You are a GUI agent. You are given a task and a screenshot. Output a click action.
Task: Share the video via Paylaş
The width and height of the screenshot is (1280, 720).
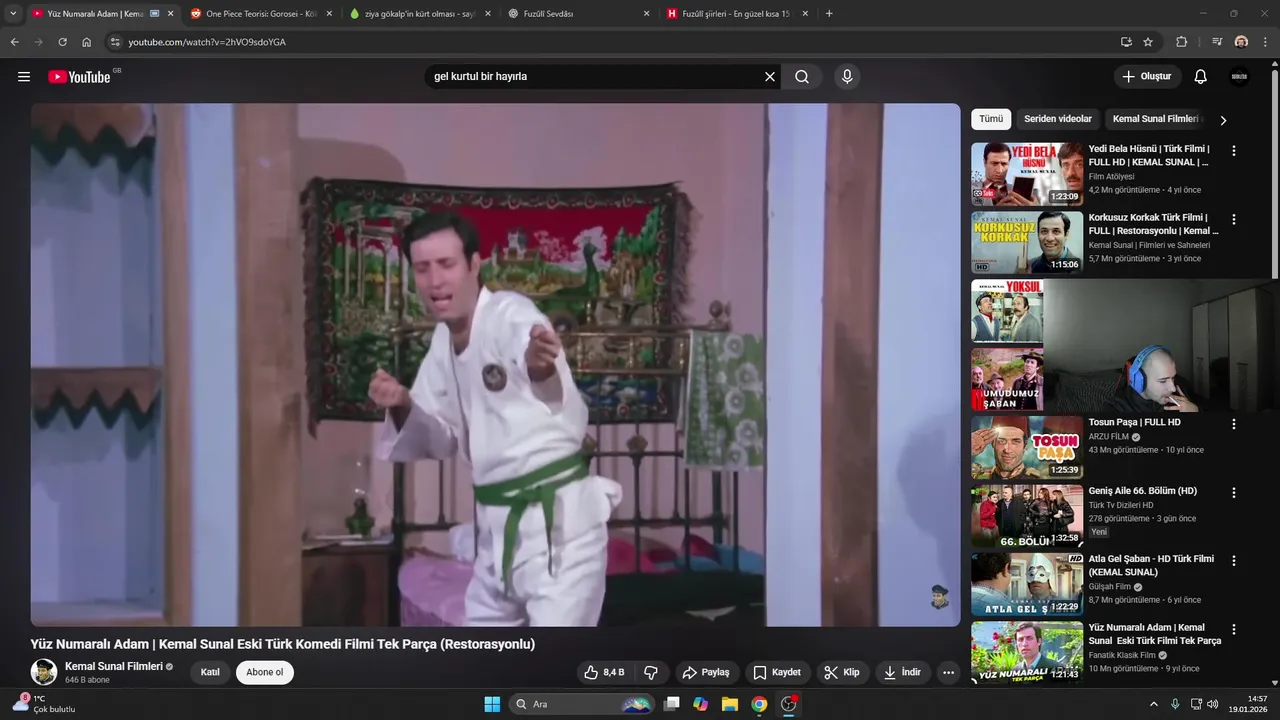tap(706, 672)
